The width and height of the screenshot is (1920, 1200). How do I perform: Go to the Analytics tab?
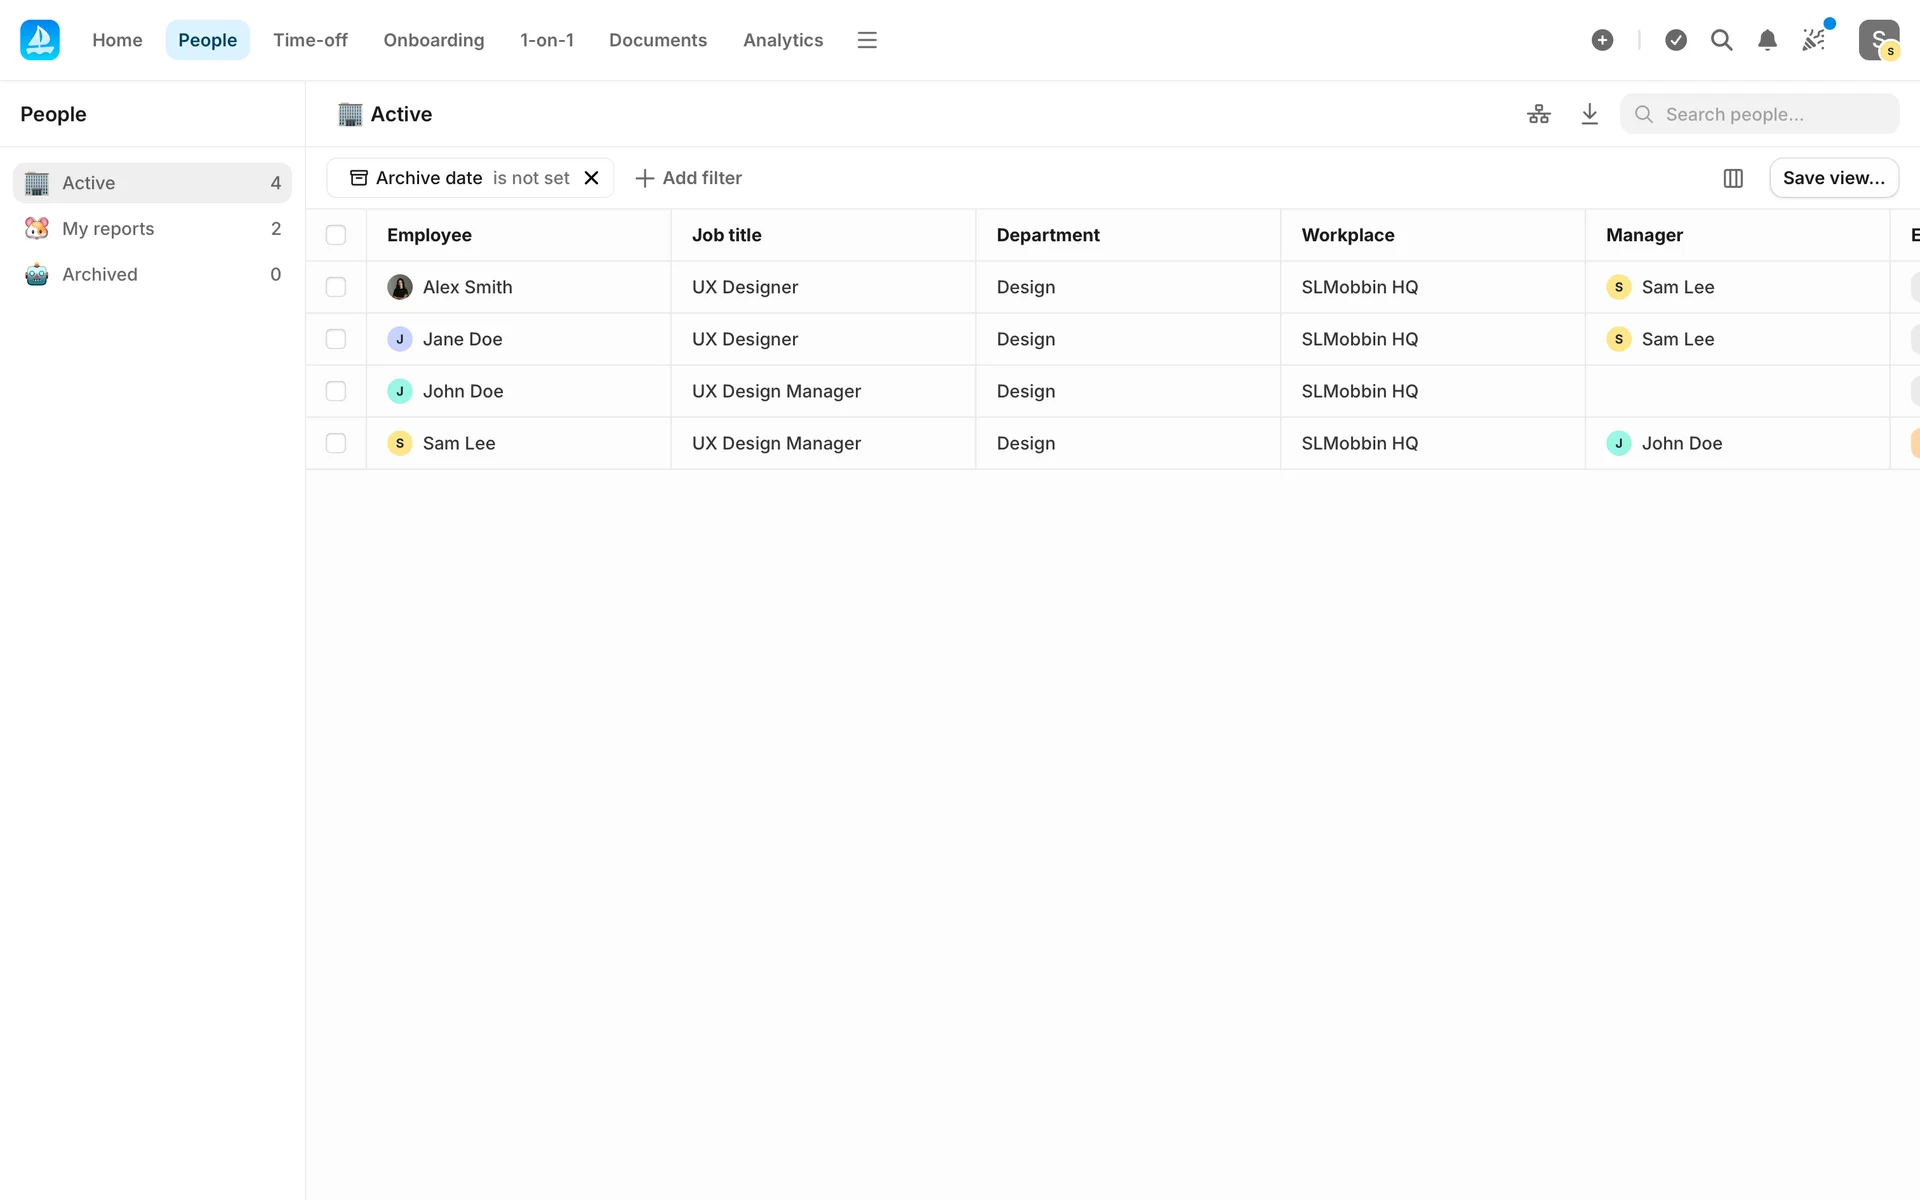[x=783, y=40]
